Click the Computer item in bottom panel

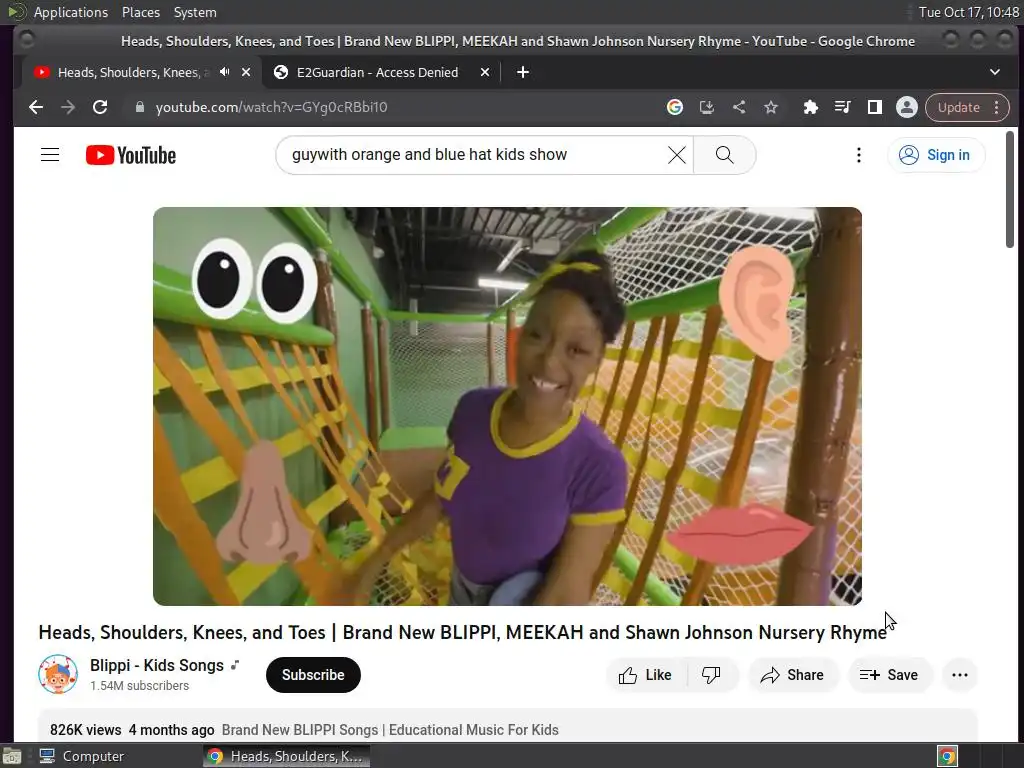point(82,756)
